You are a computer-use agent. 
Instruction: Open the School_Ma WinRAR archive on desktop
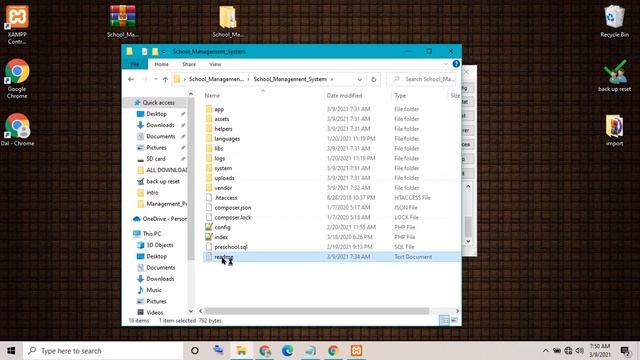[122, 21]
